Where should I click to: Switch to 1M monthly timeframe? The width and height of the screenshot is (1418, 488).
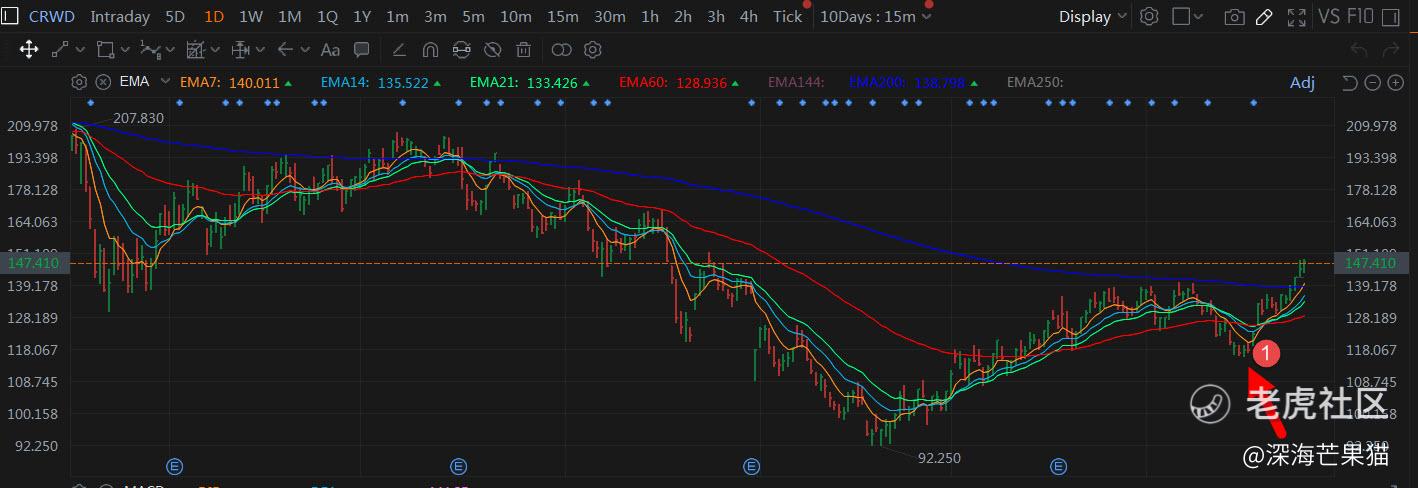(290, 16)
